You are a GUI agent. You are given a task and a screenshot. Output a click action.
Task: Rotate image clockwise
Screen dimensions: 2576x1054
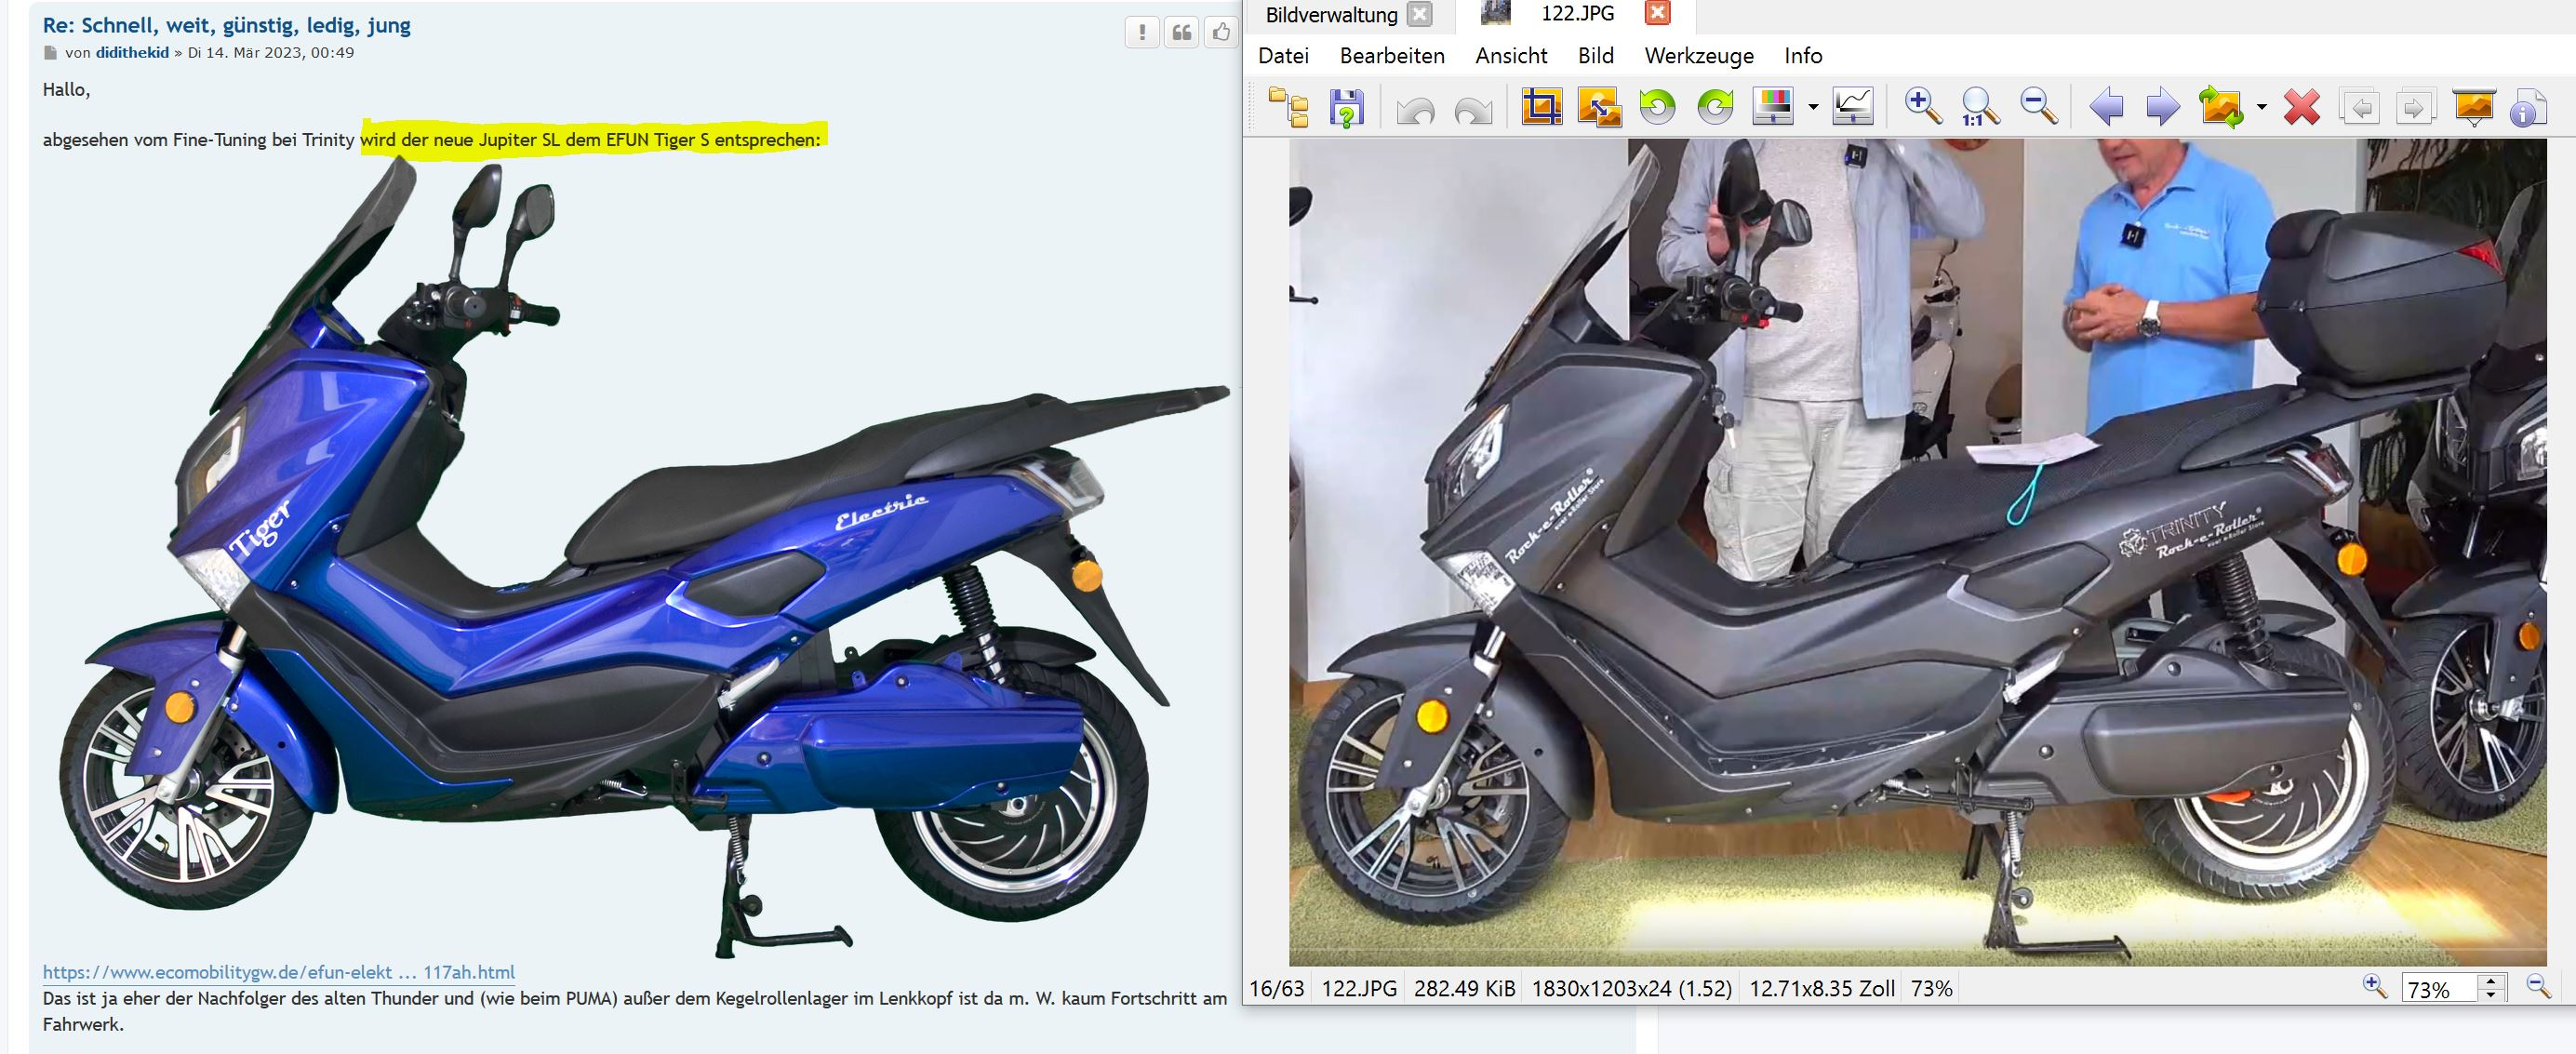pyautogui.click(x=1715, y=107)
